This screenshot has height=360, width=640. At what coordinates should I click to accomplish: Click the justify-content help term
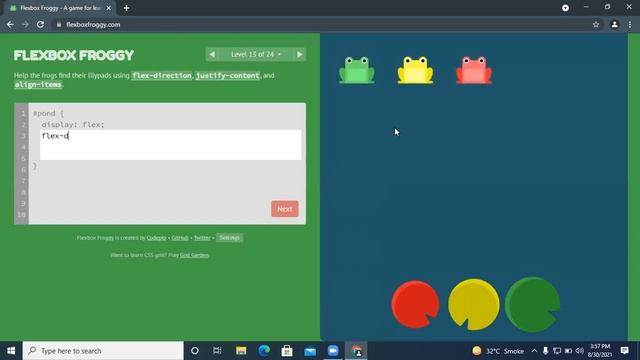pos(227,76)
